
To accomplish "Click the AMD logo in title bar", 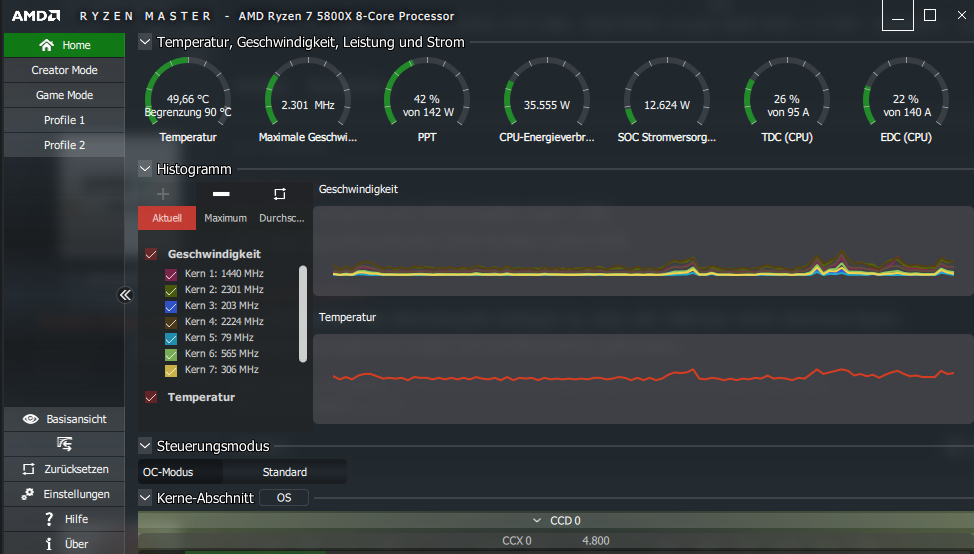I will click(36, 16).
